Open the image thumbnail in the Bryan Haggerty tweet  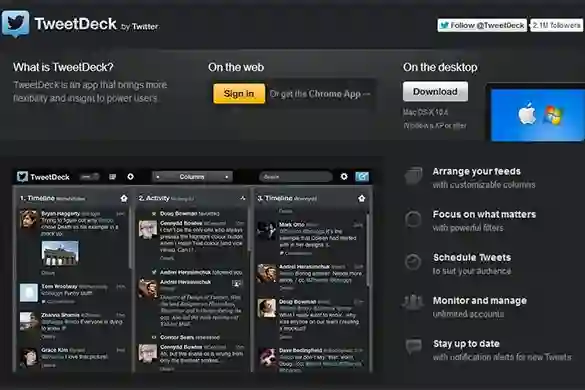click(60, 253)
